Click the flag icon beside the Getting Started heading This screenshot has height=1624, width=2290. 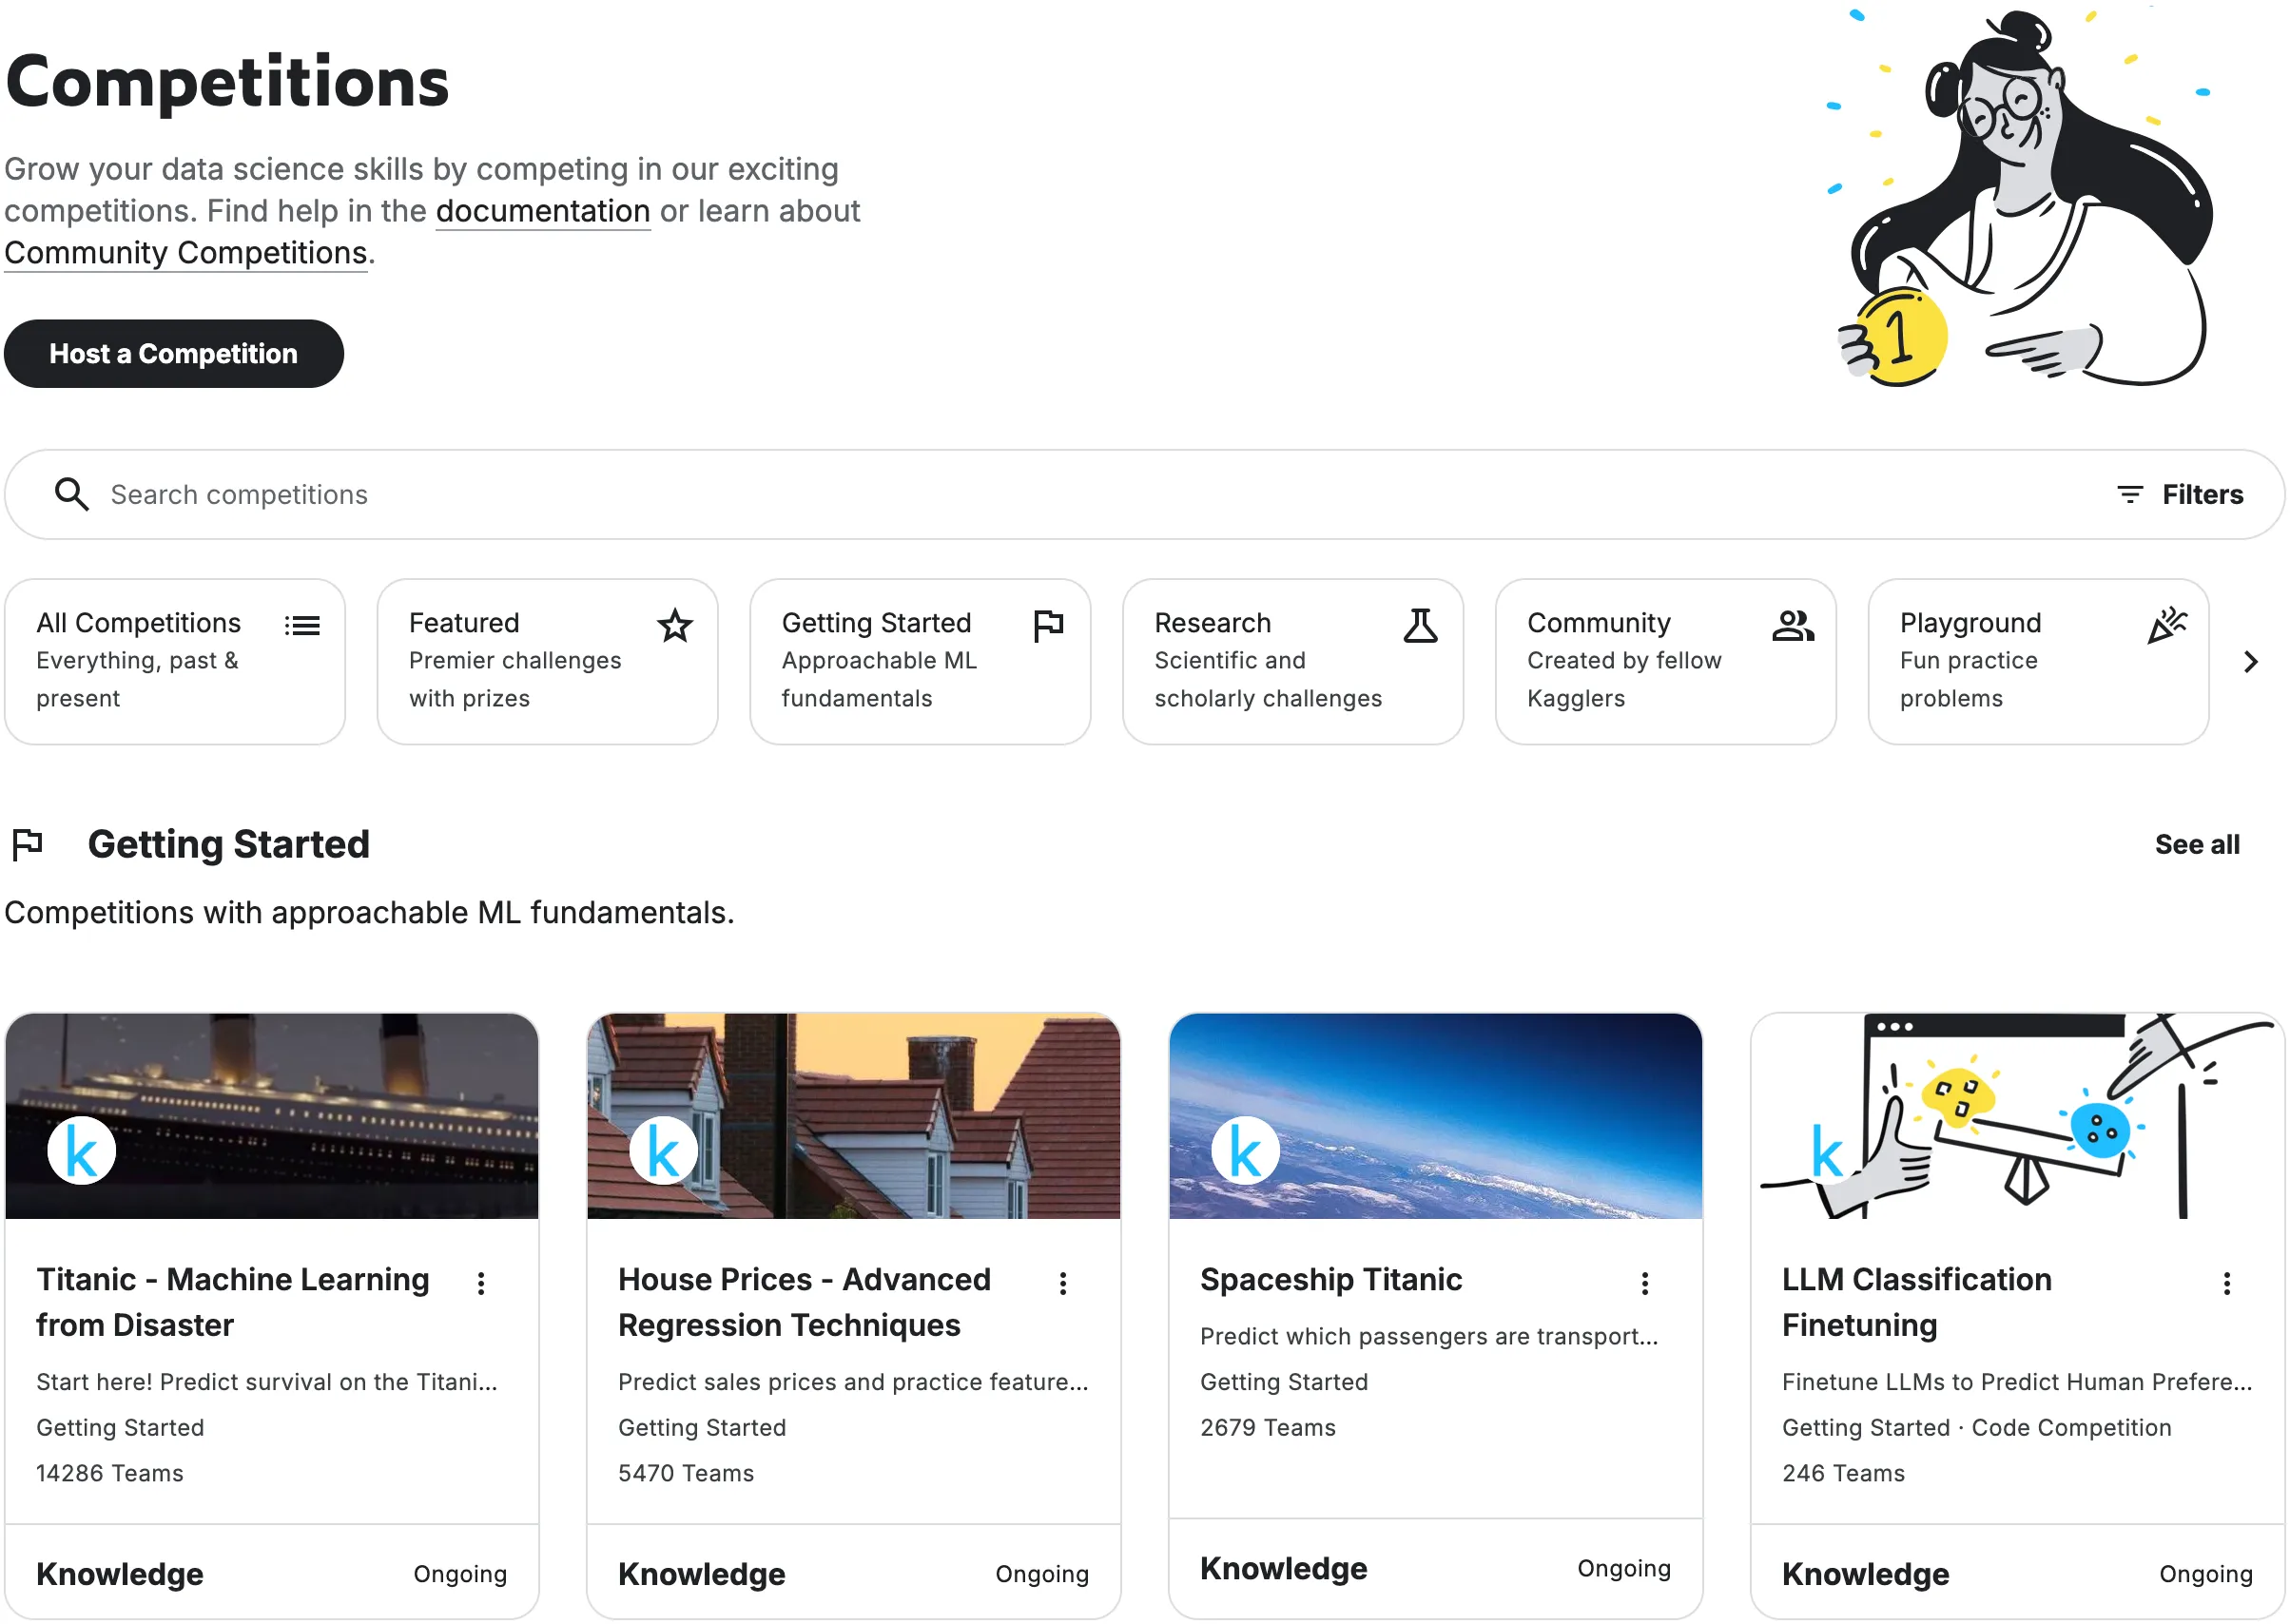point(27,843)
